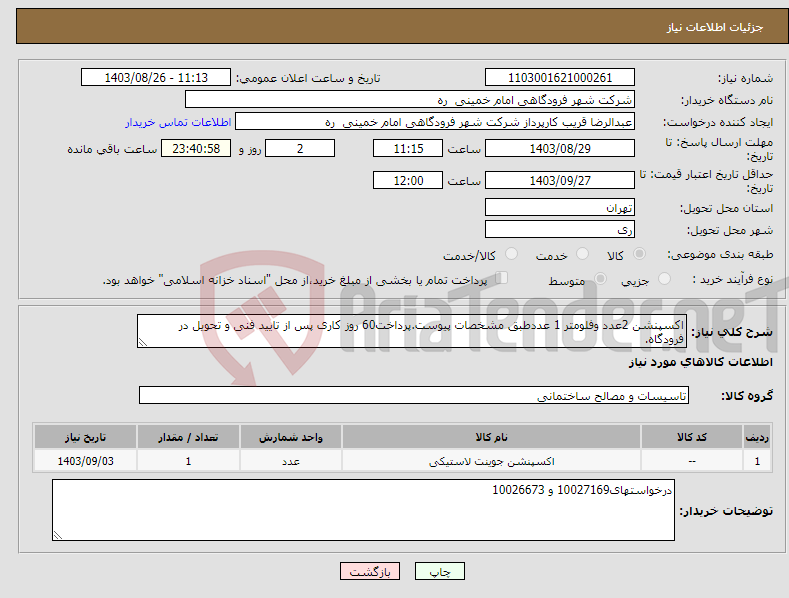
Task: Click the واحد شمارش column header
Action: [x=291, y=437]
